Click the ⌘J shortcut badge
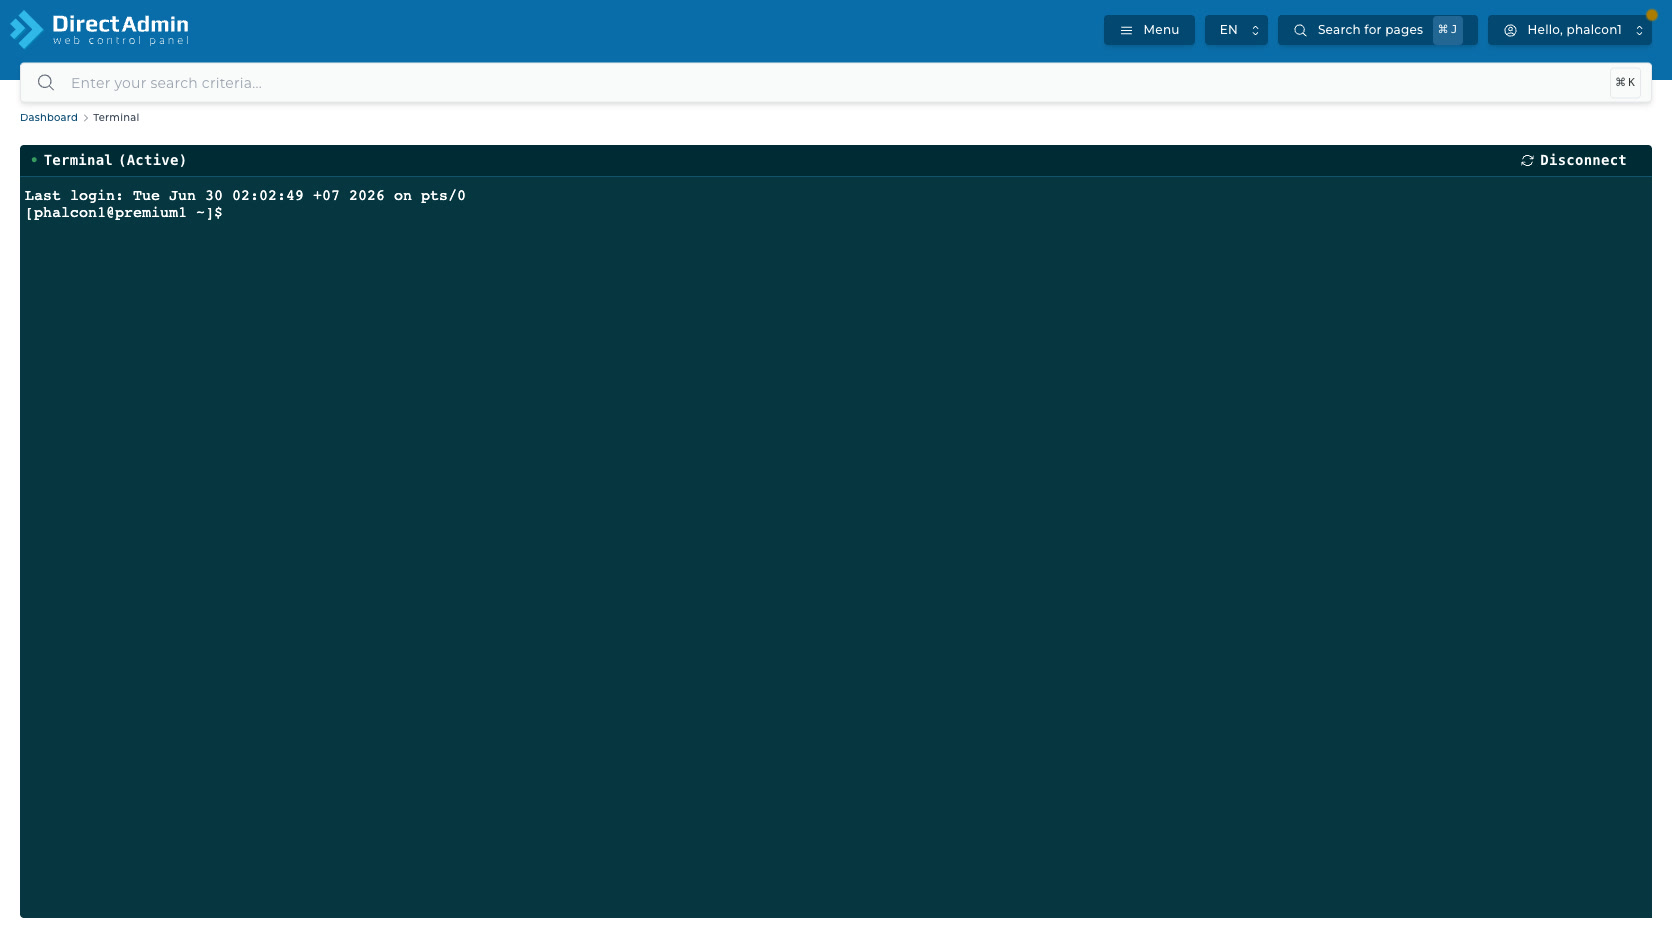The height and width of the screenshot is (941, 1672). 1447,30
